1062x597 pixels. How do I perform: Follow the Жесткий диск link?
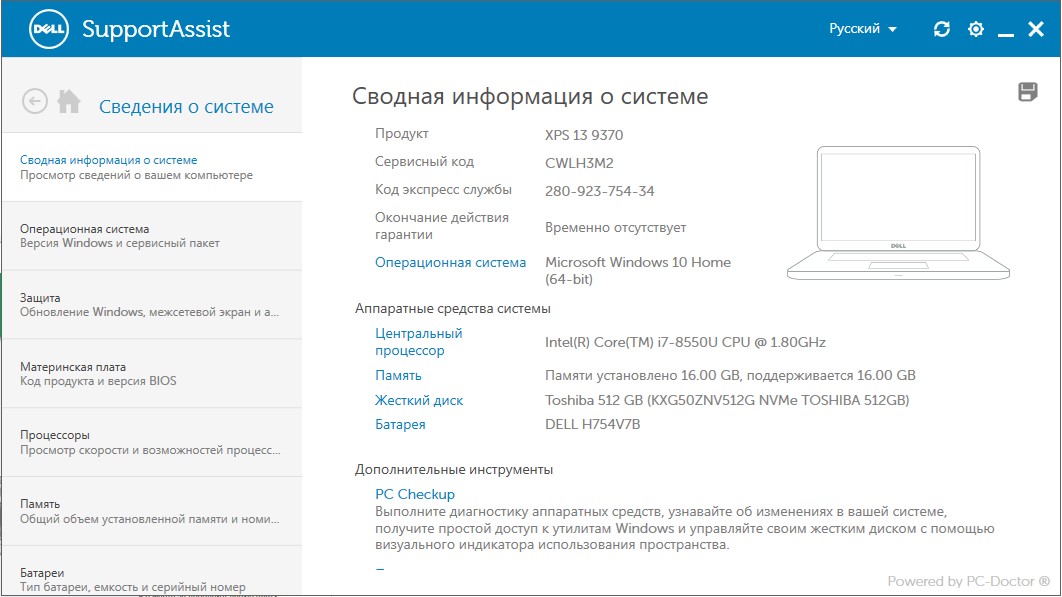coord(419,400)
